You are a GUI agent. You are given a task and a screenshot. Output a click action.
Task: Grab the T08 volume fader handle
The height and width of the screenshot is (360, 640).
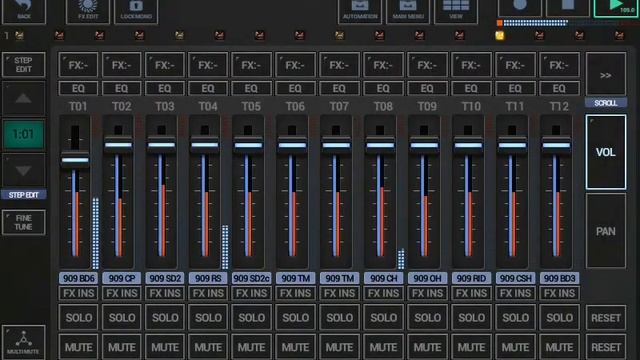[x=380, y=145]
